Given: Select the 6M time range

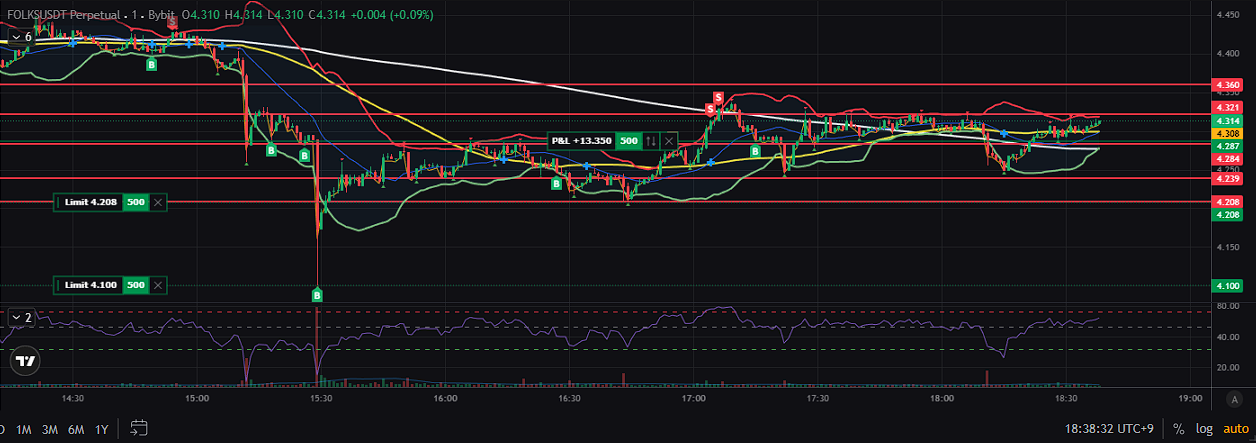Looking at the screenshot, I should [x=75, y=429].
